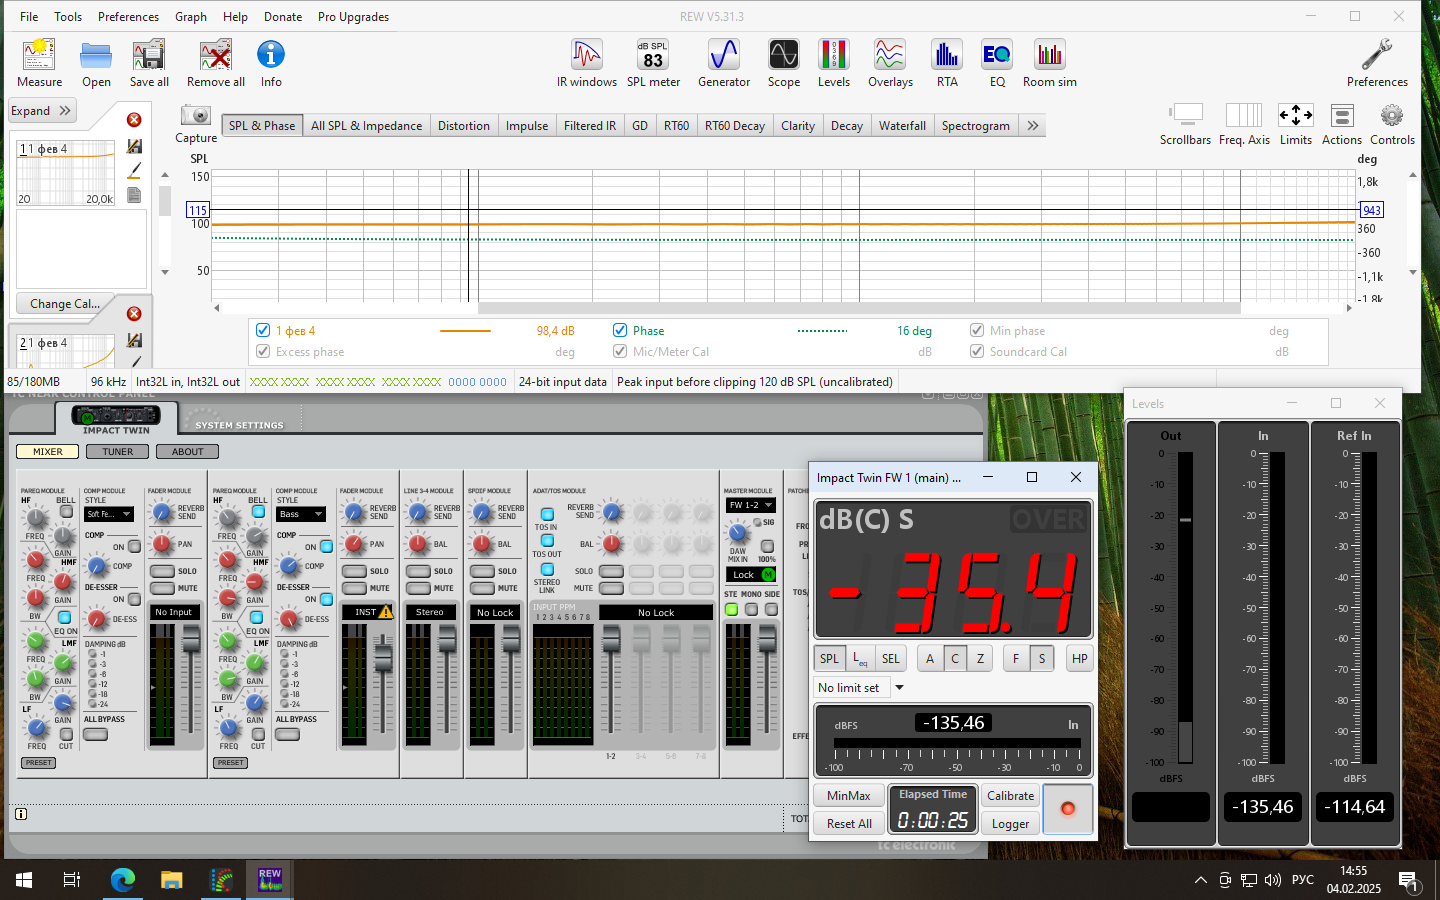
Task: Switch to the Waterfall tab
Action: click(902, 125)
